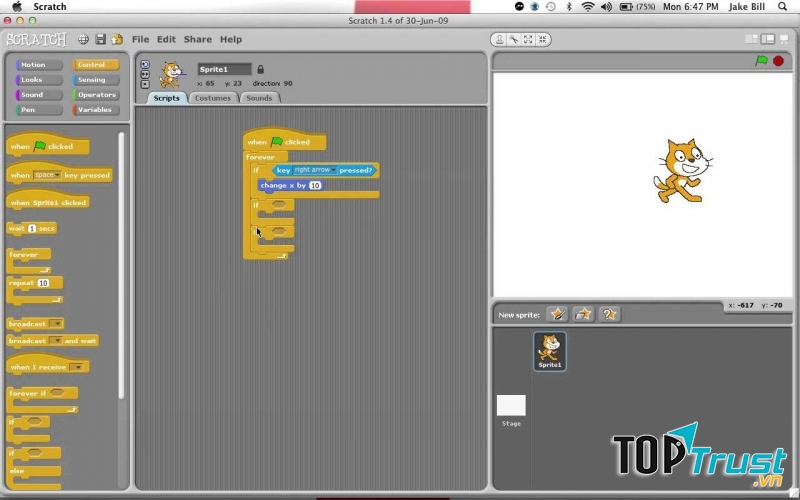
Task: Select the Sensing blocks category
Action: click(x=92, y=80)
